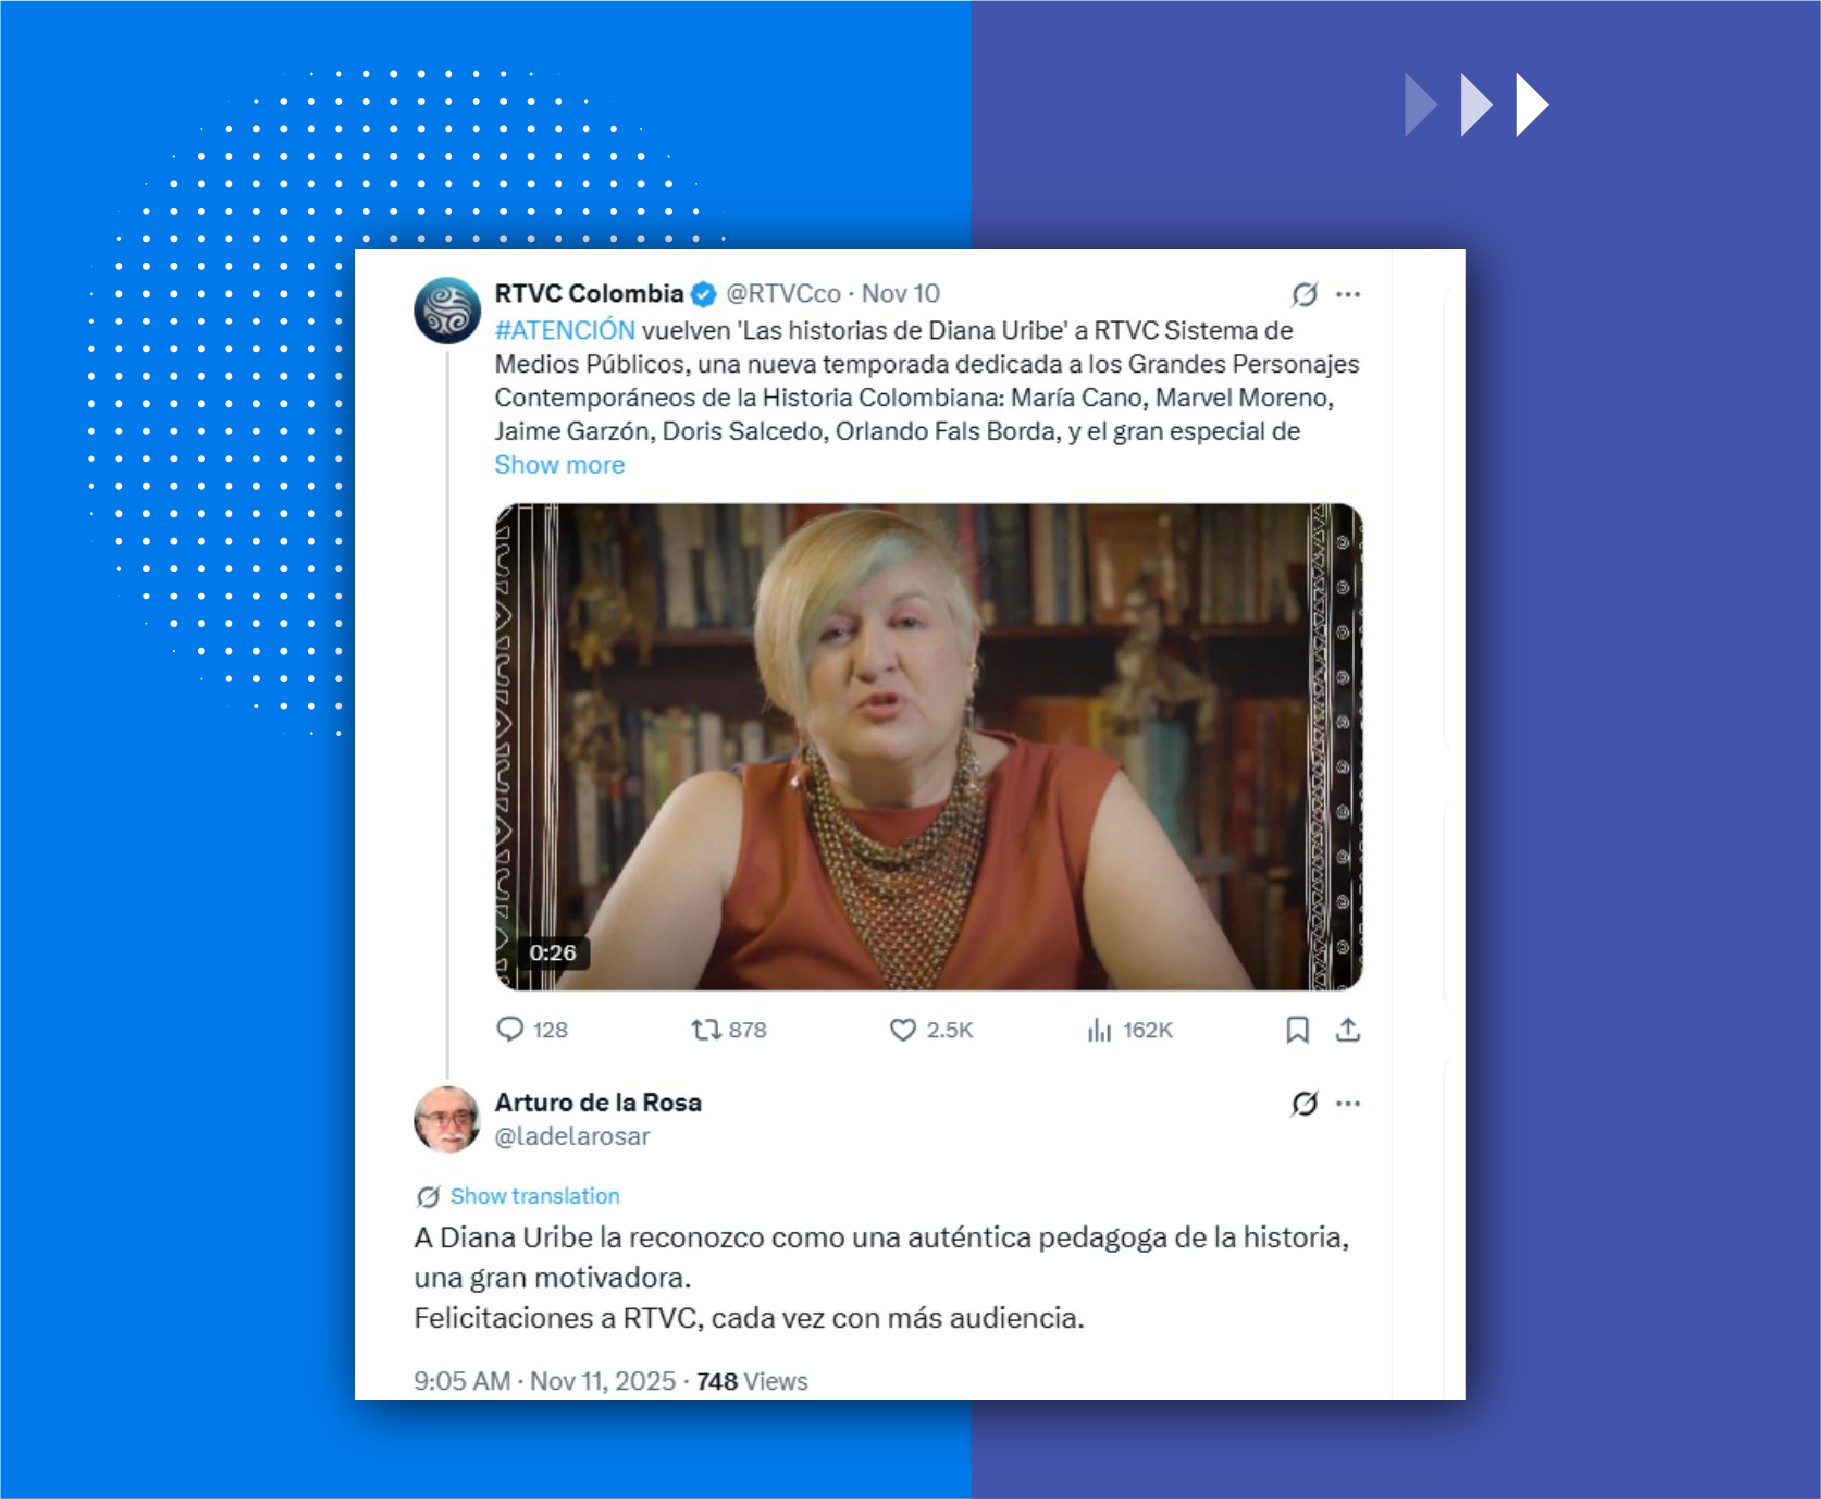Click the reply icon showing 128
Viewport: 1821px width, 1499px height.
coord(511,1029)
